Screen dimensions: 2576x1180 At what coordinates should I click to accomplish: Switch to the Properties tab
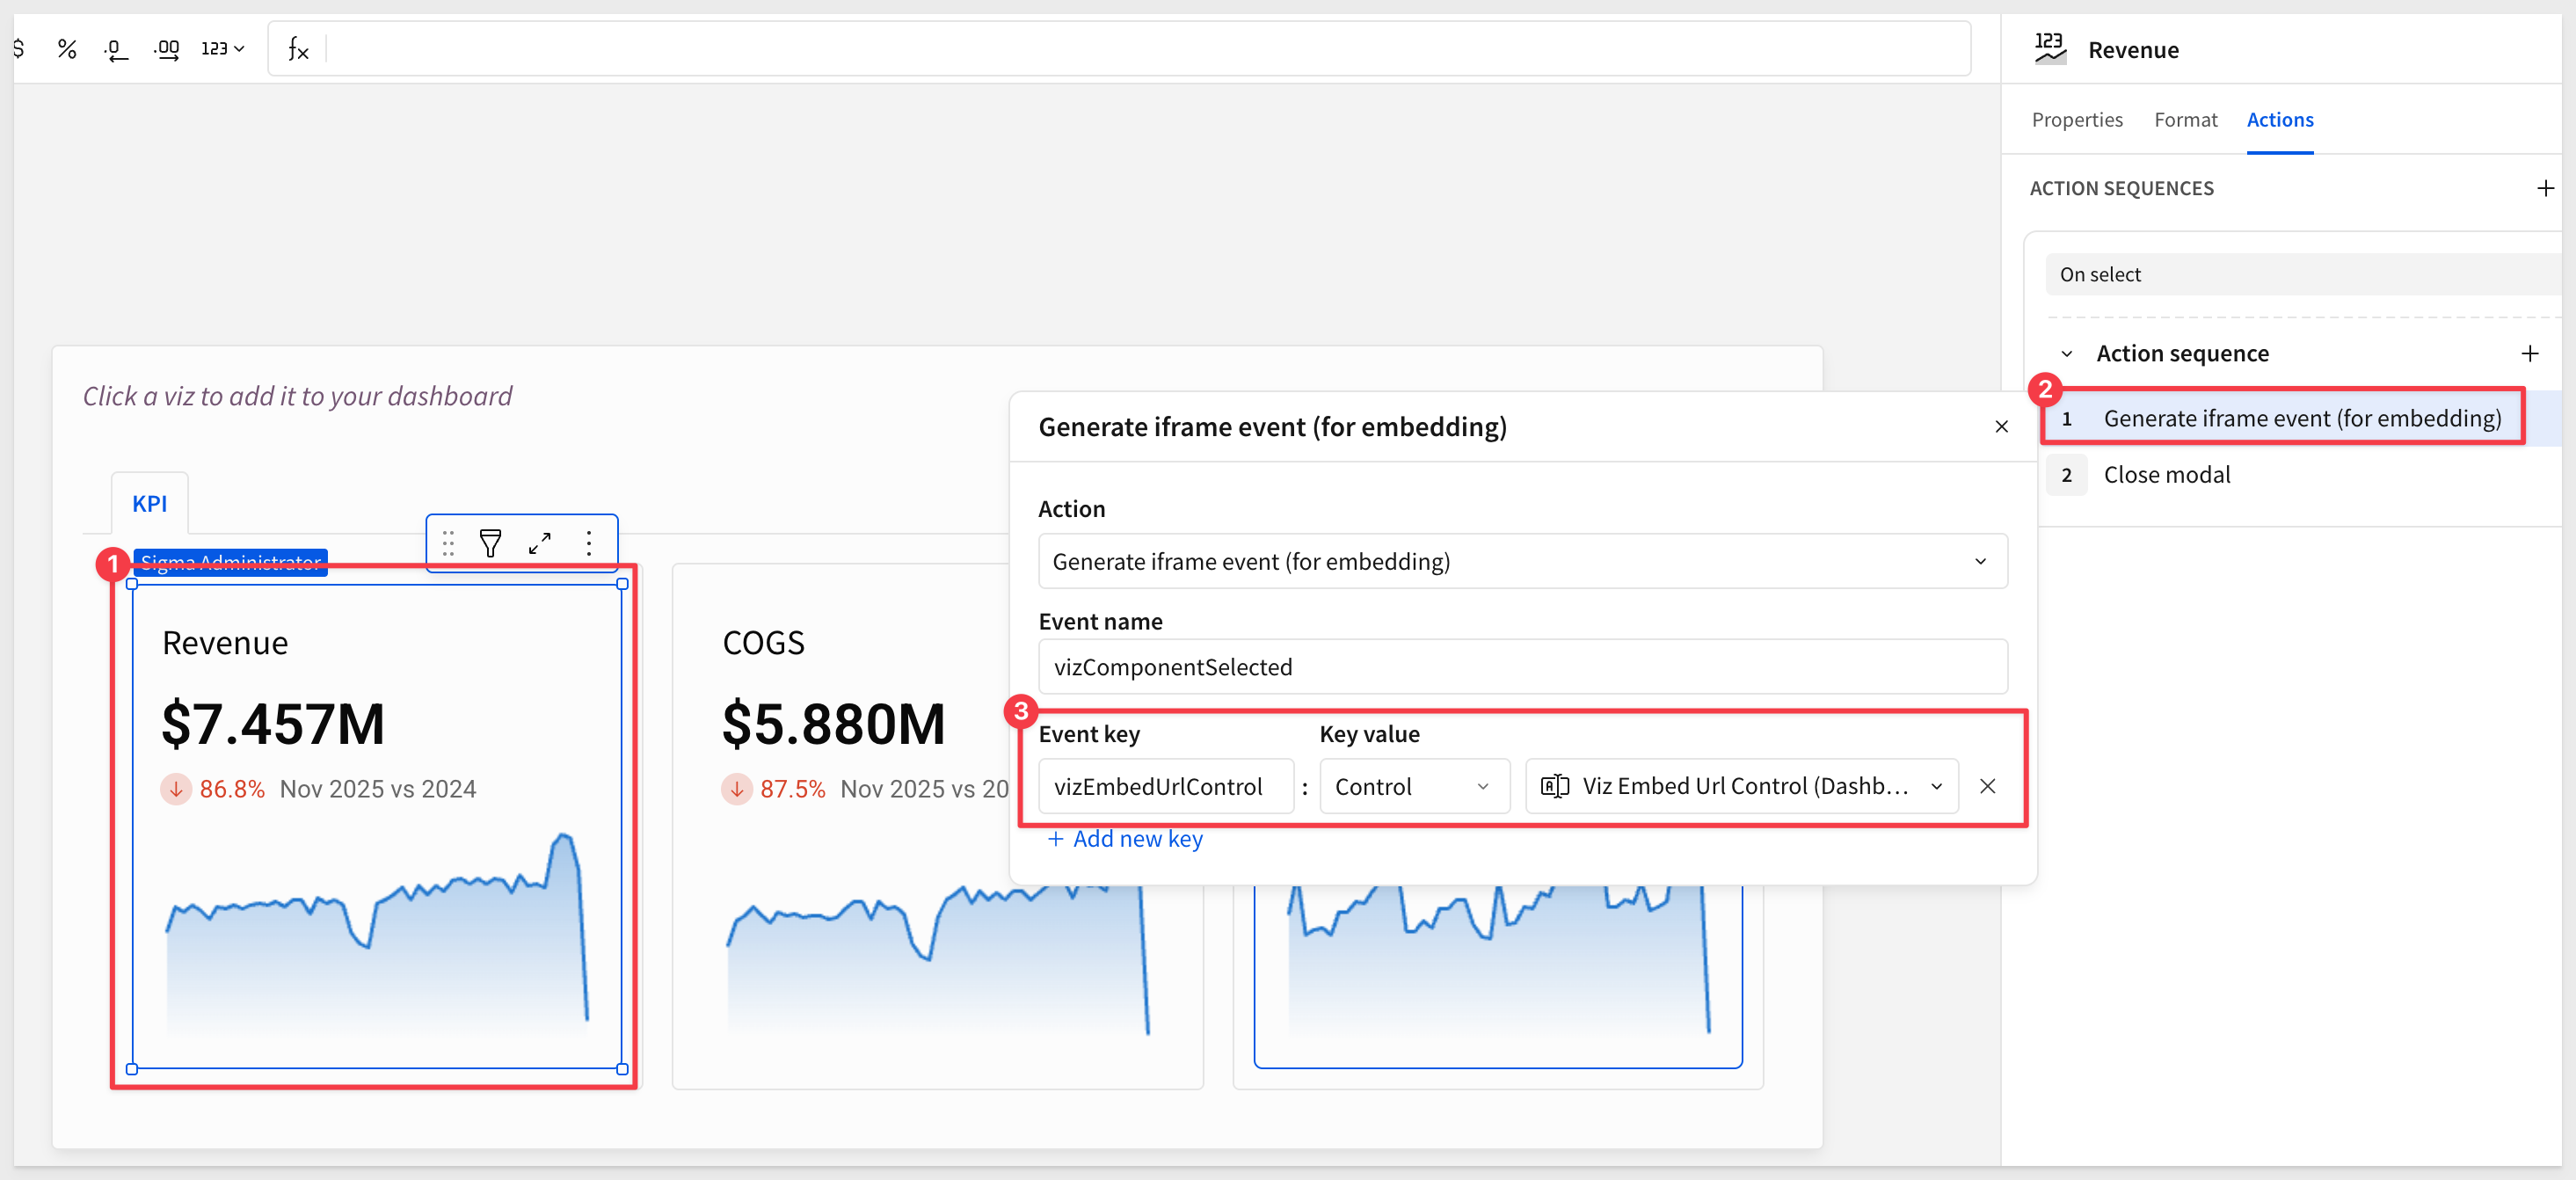tap(2076, 120)
